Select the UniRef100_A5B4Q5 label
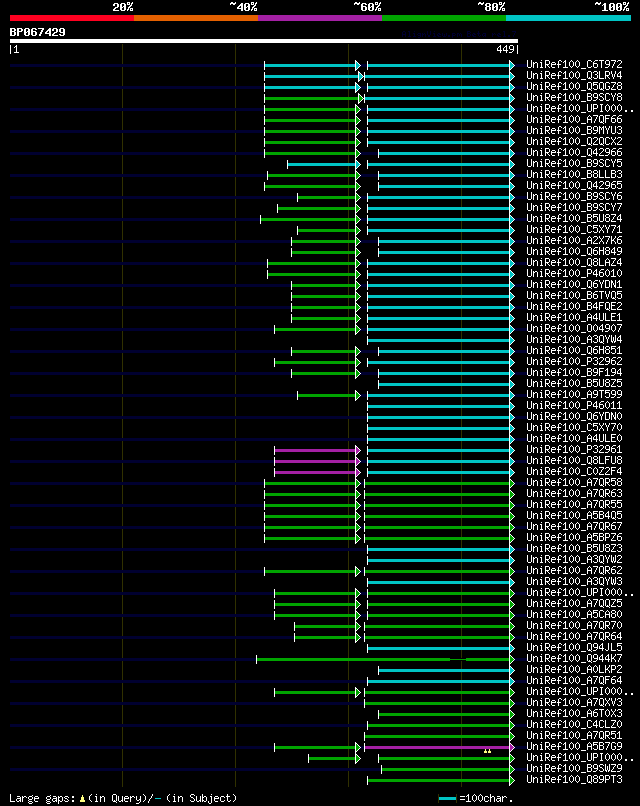The image size is (640, 806). pyautogui.click(x=574, y=516)
